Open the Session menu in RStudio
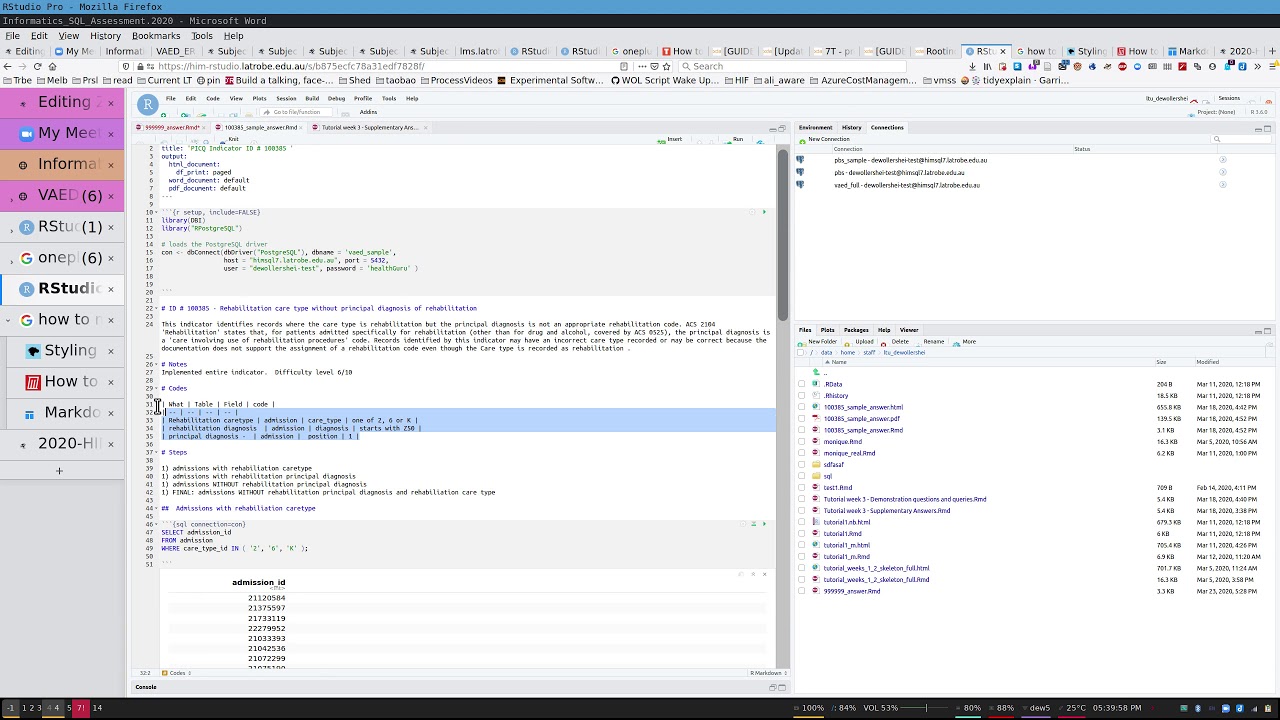Viewport: 1280px width, 720px height. coord(286,98)
